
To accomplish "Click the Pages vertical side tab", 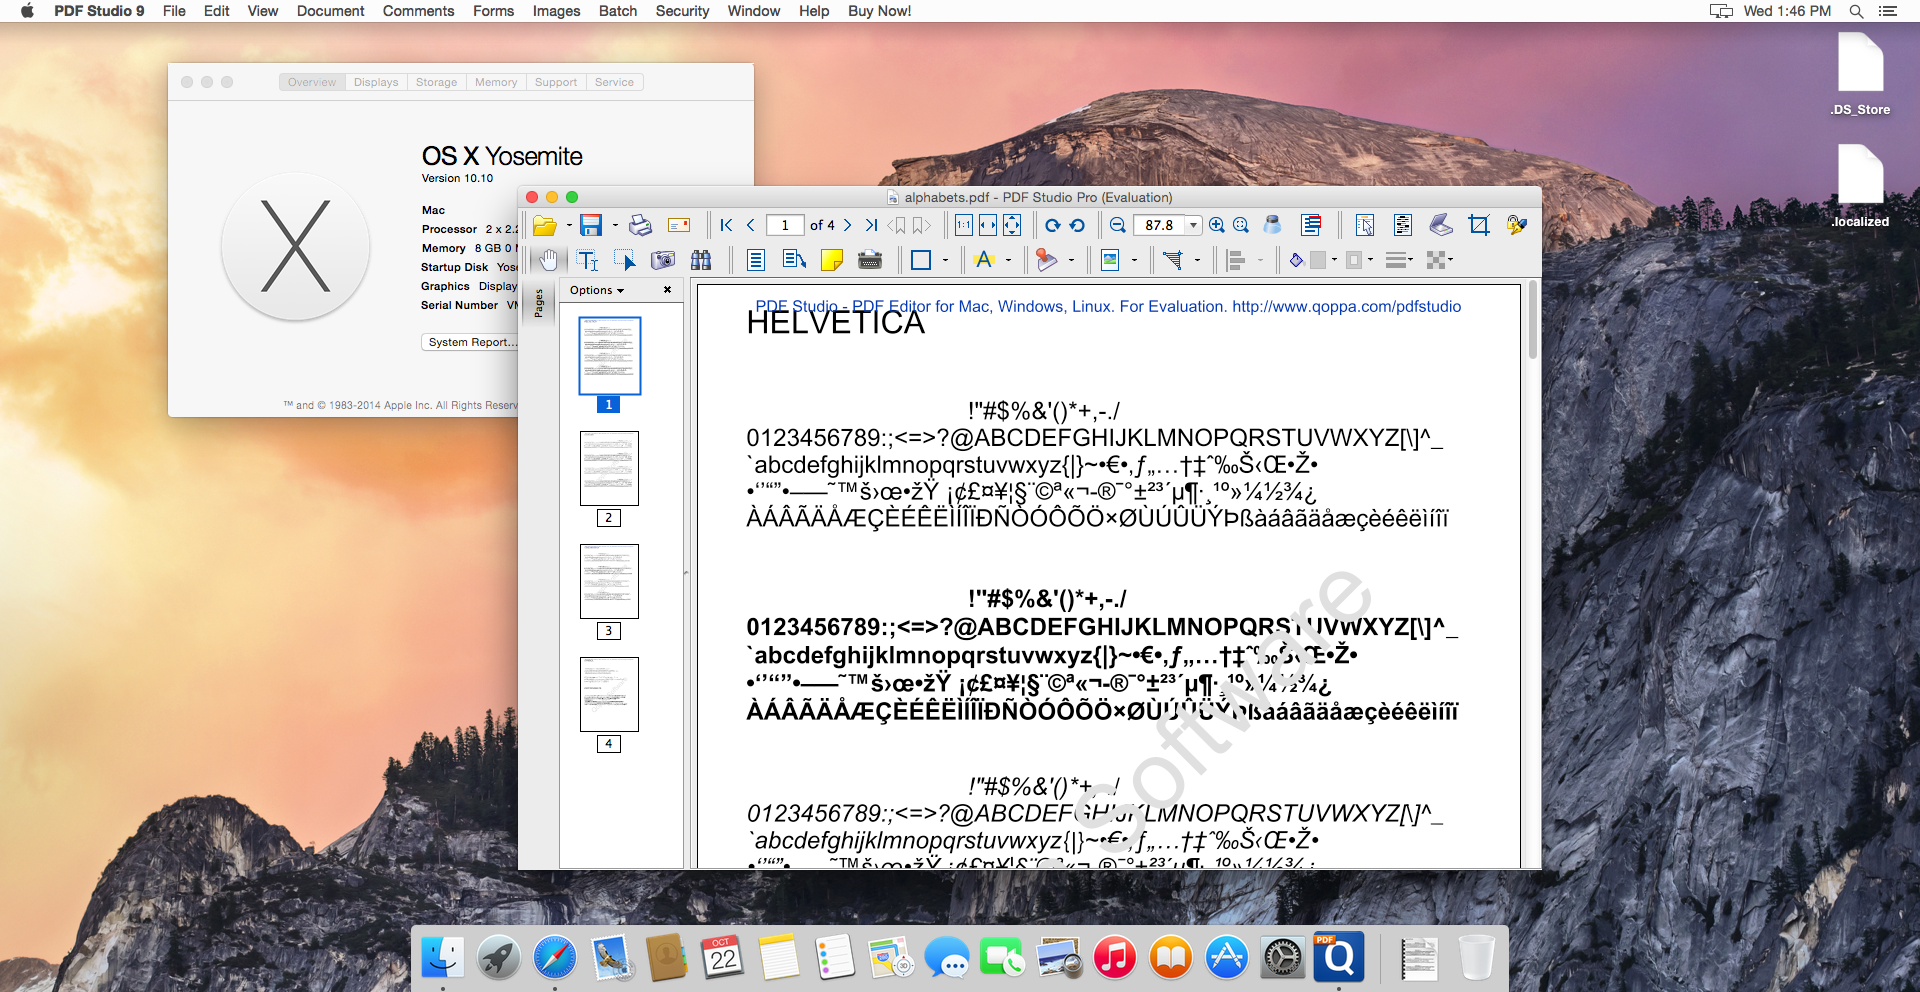I will (539, 302).
